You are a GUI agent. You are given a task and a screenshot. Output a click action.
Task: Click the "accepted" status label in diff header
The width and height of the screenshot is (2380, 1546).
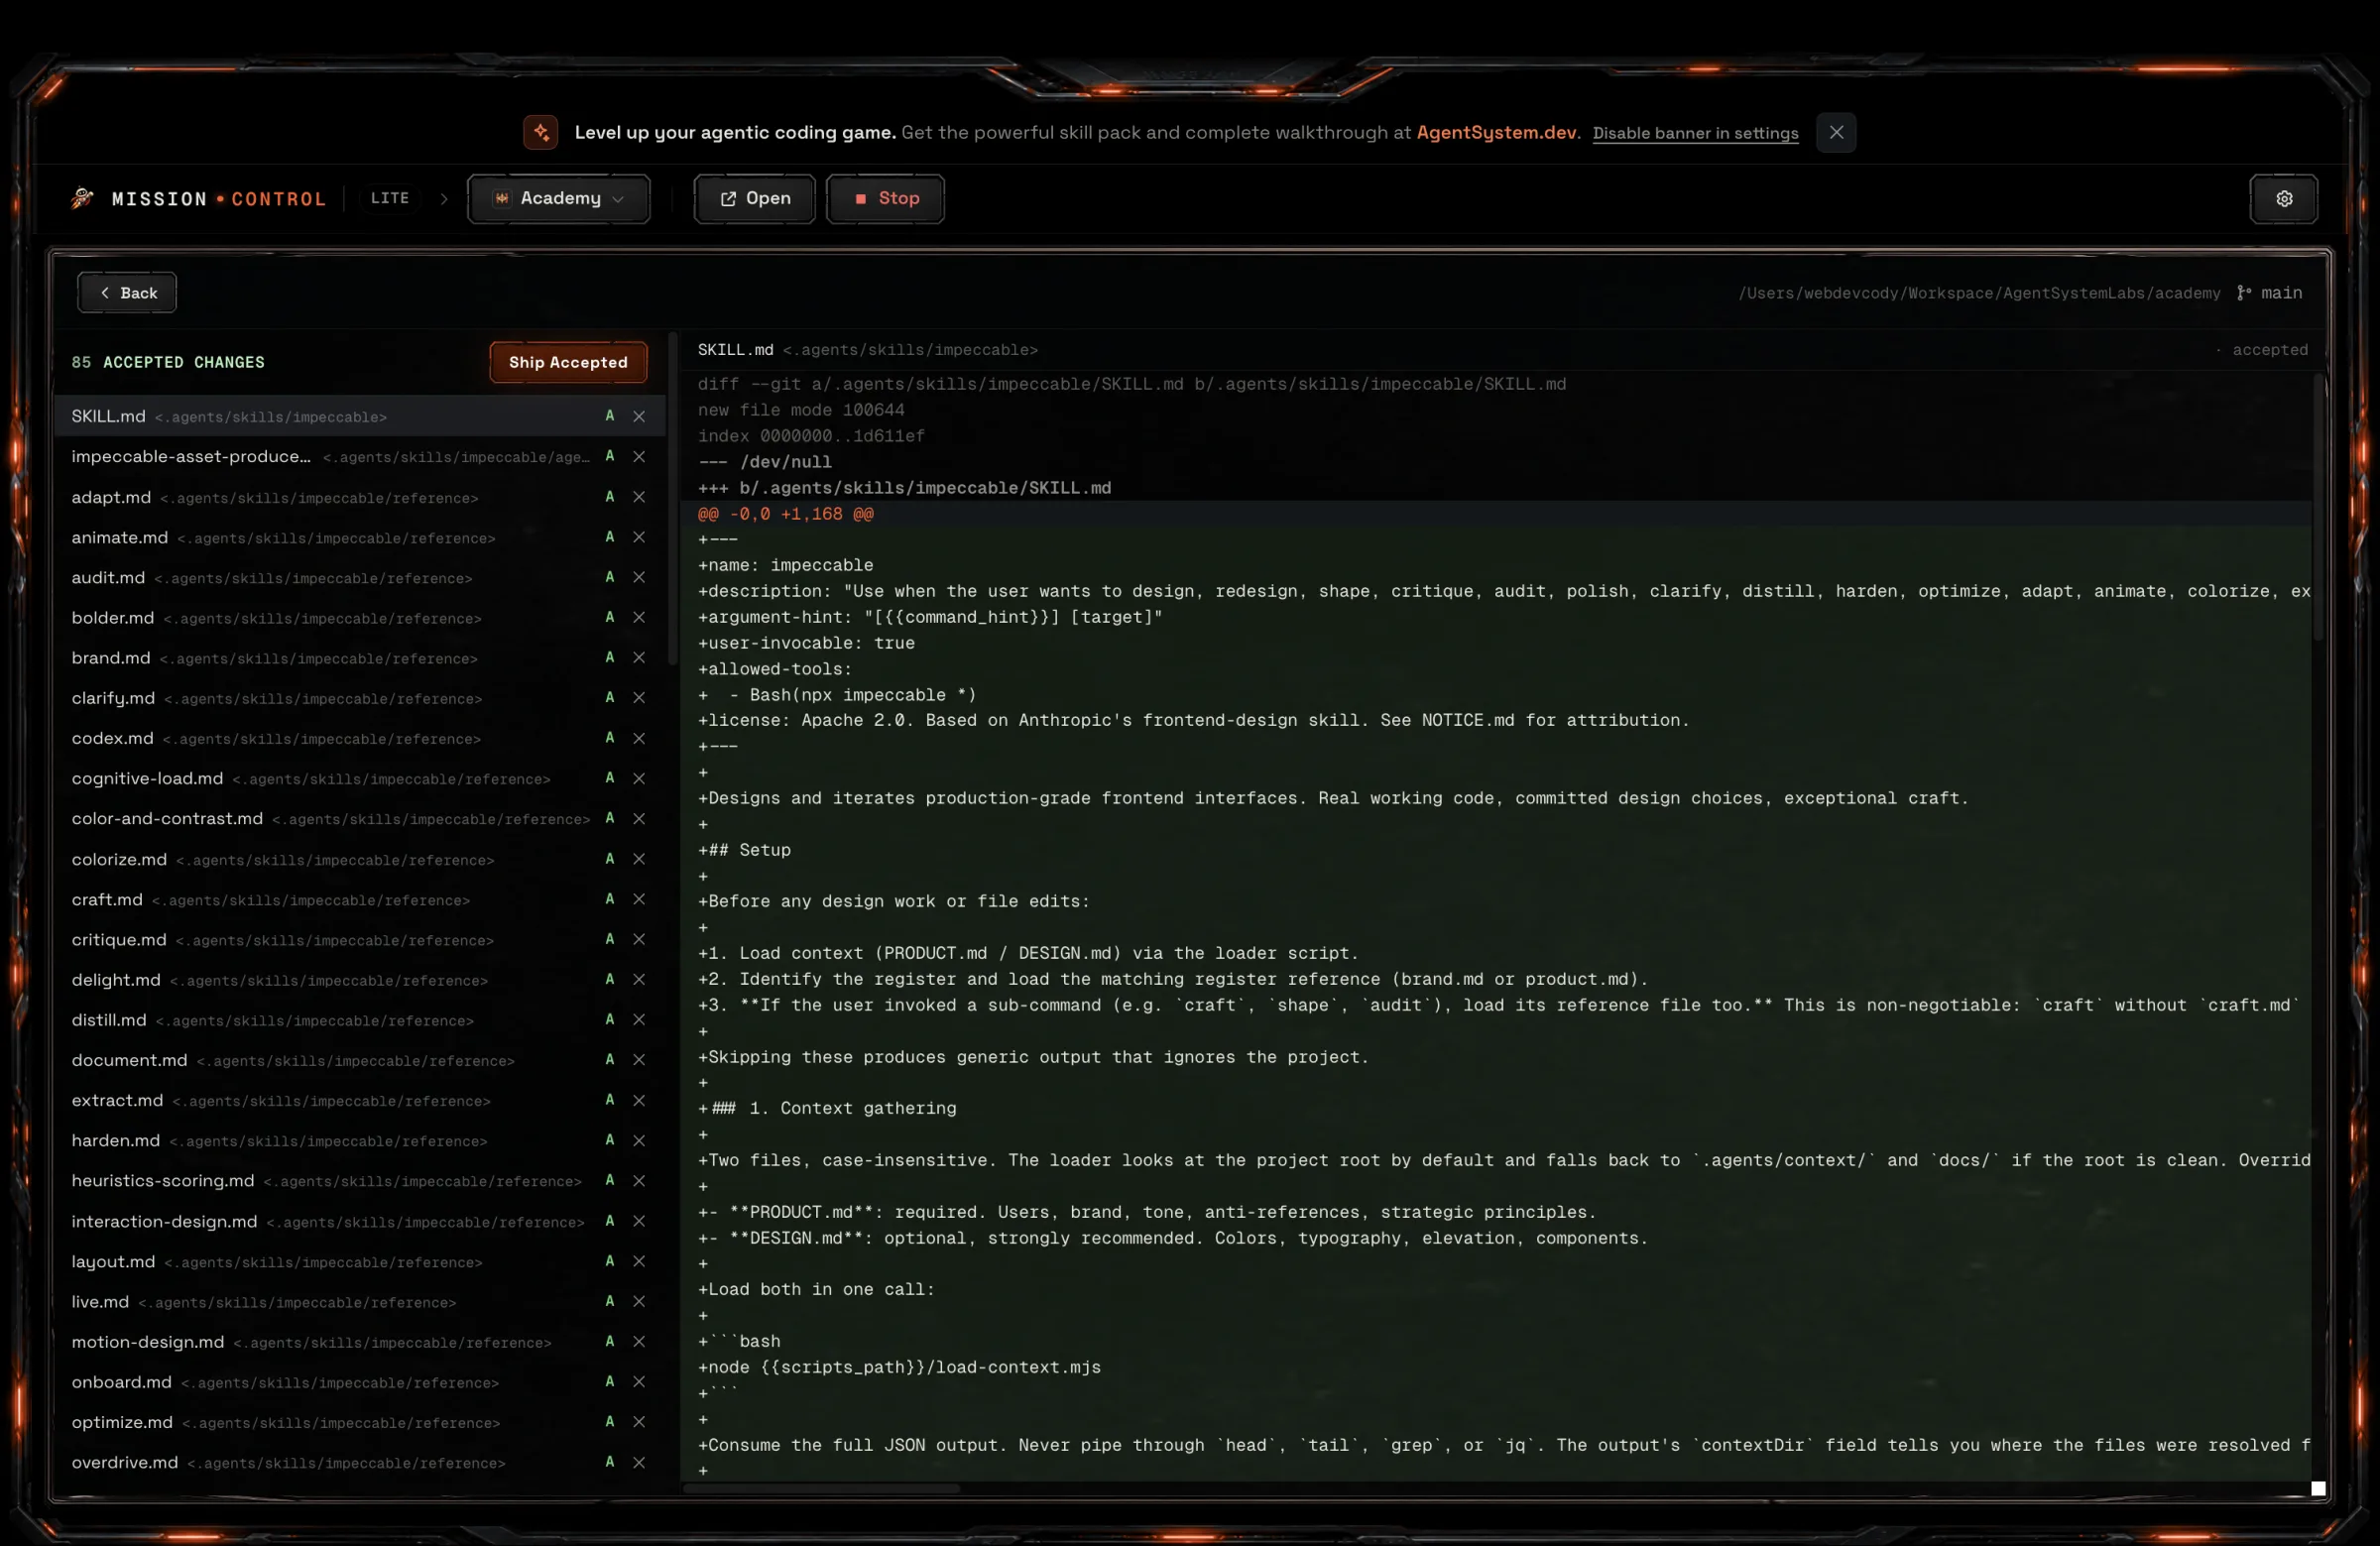(2270, 350)
